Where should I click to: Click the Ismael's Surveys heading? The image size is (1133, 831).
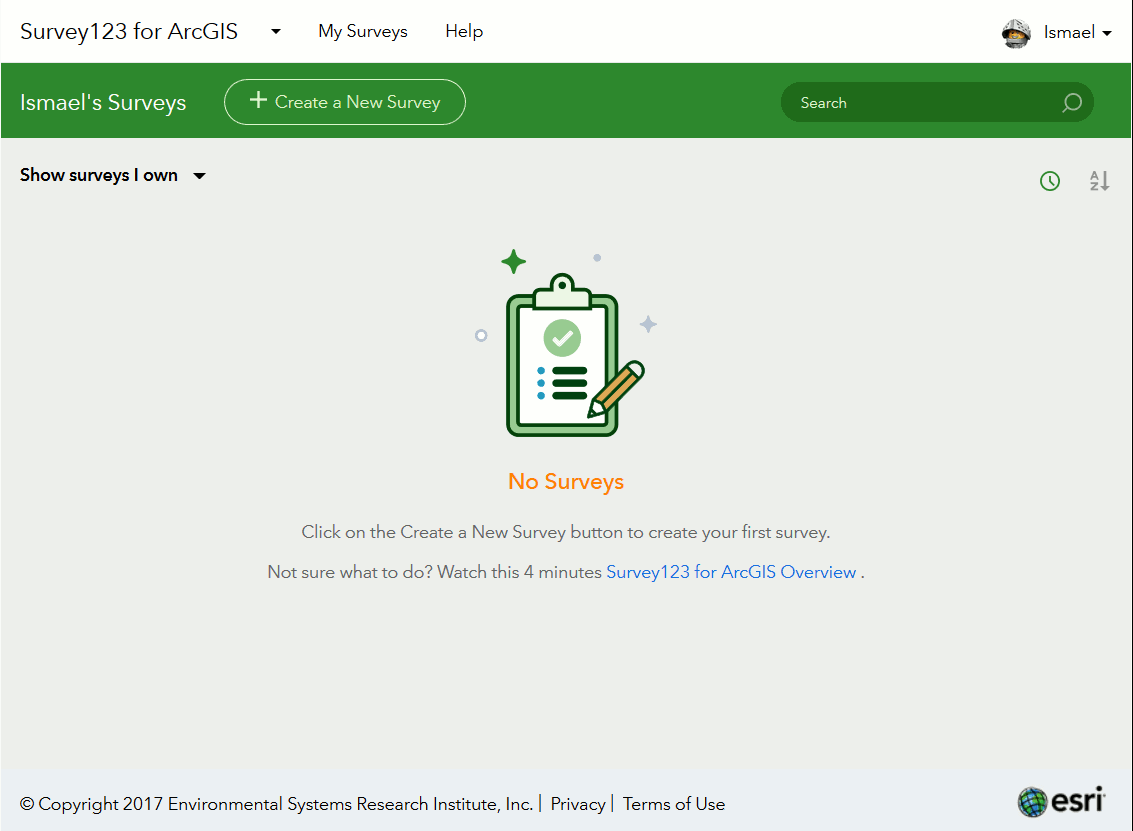click(x=103, y=103)
